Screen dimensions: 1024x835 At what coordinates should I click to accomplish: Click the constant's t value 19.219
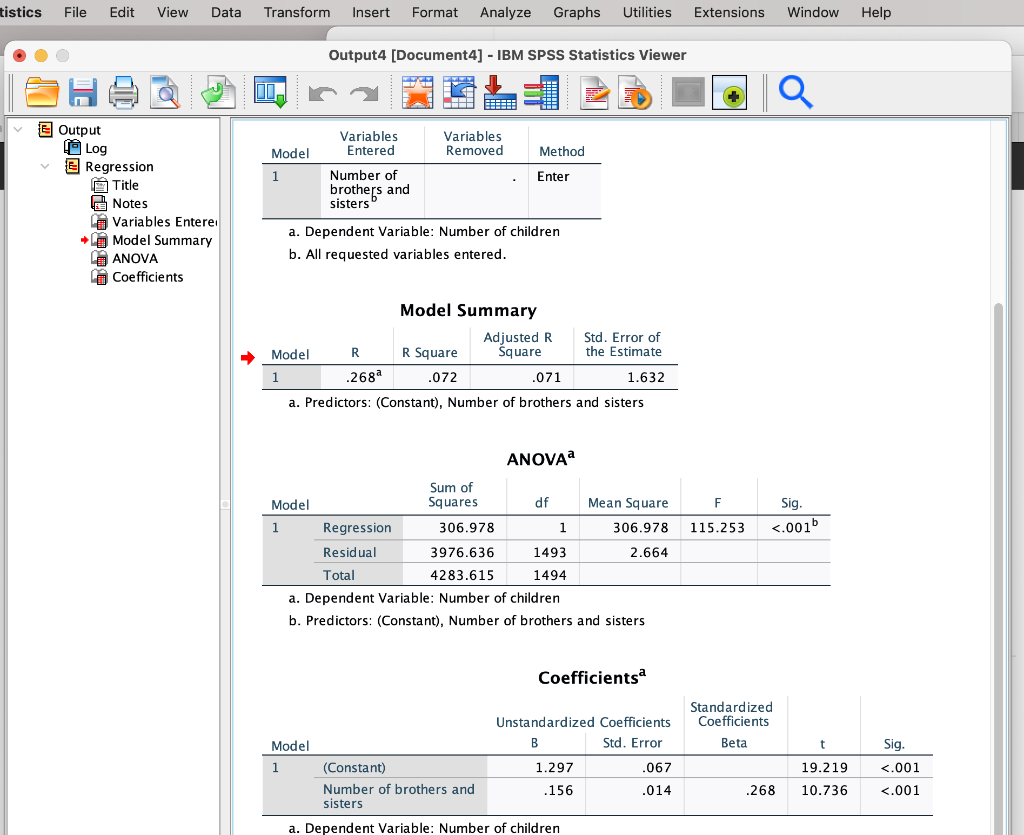[824, 768]
